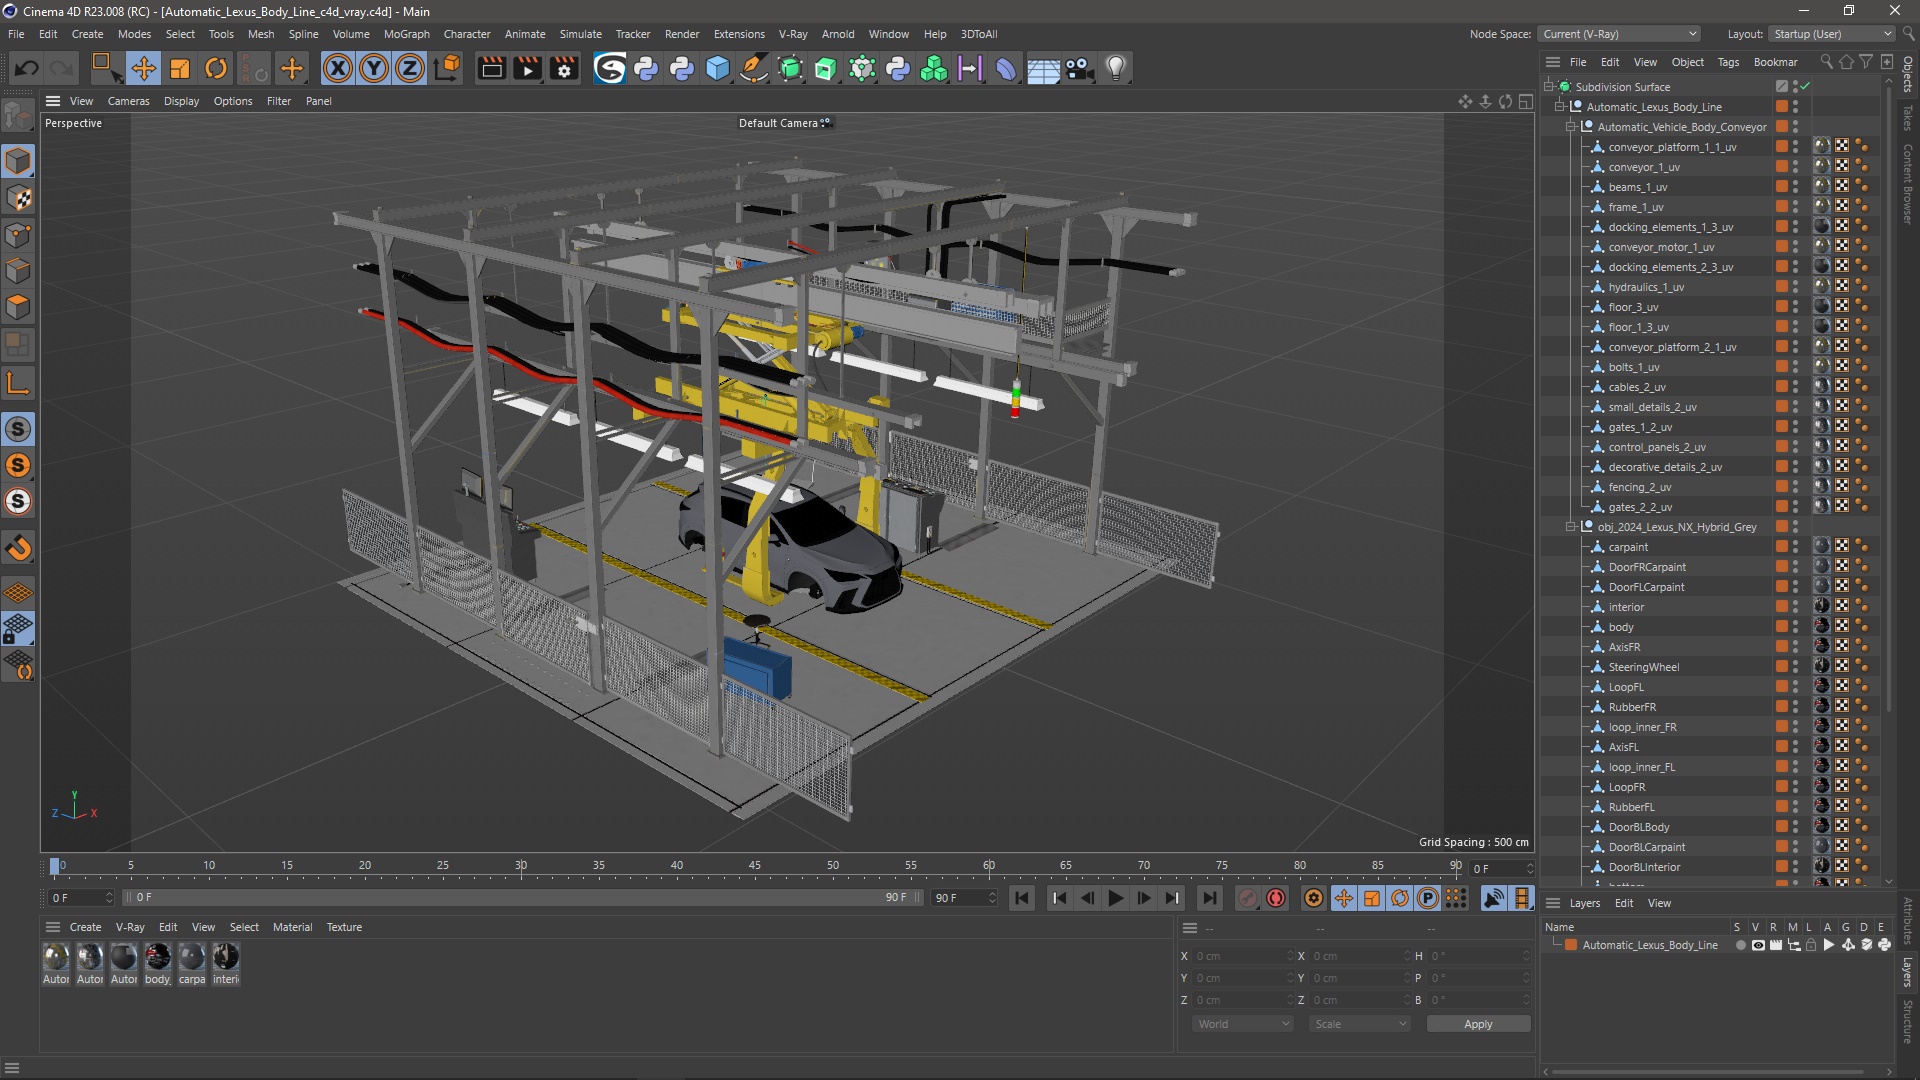Screen dimensions: 1920x1080
Task: Open Layers panel Edit menu
Action: pyautogui.click(x=1624, y=903)
